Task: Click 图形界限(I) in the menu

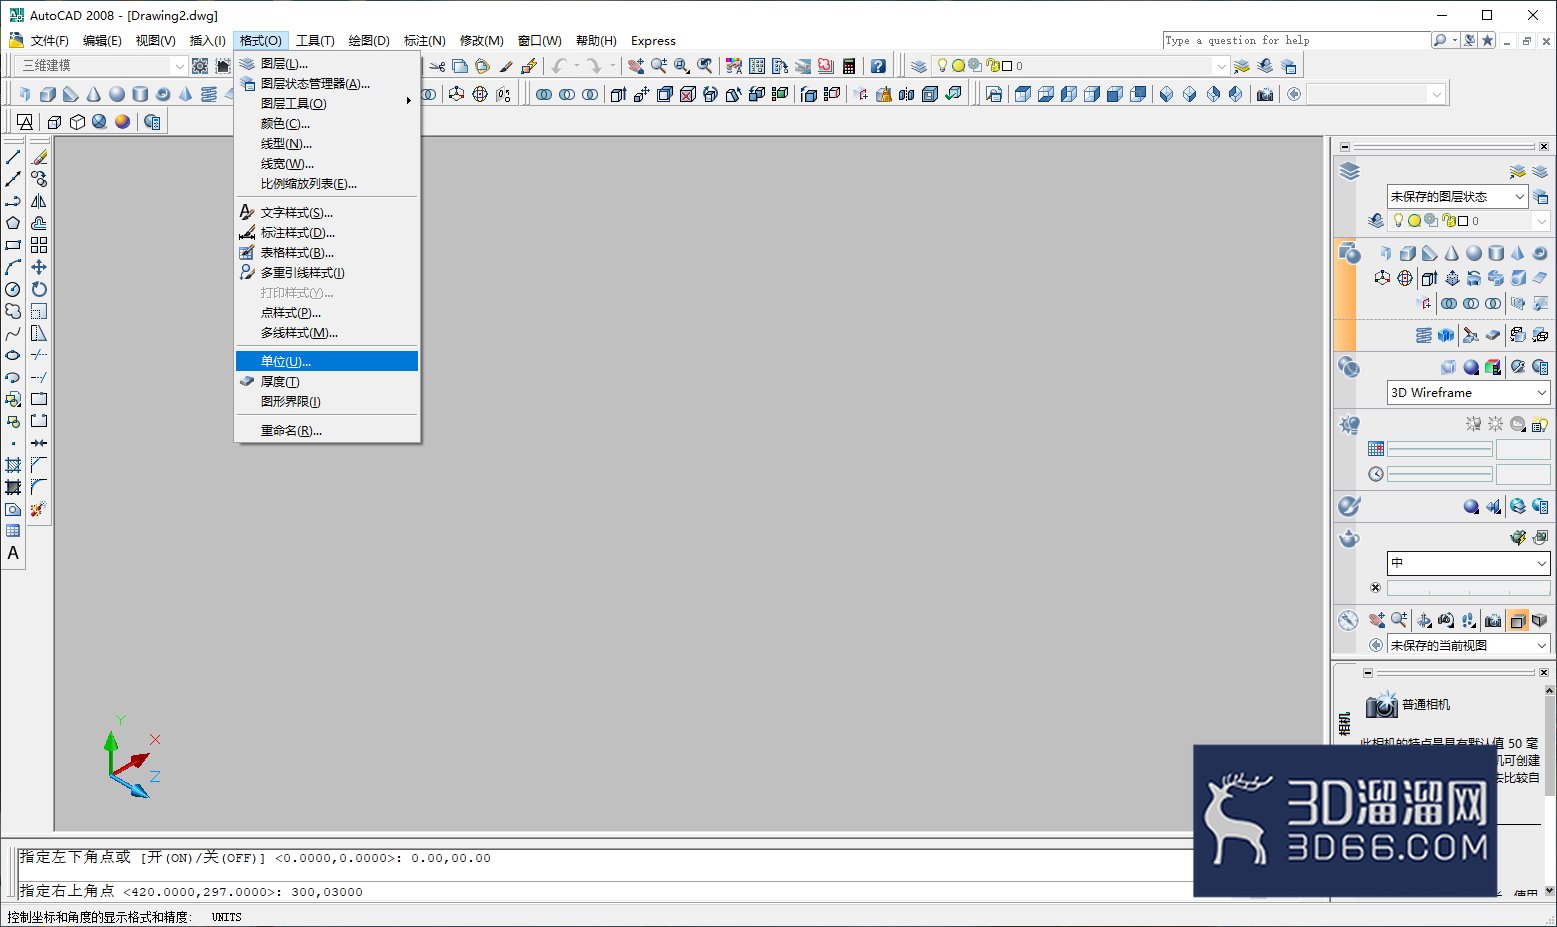Action: [x=327, y=401]
